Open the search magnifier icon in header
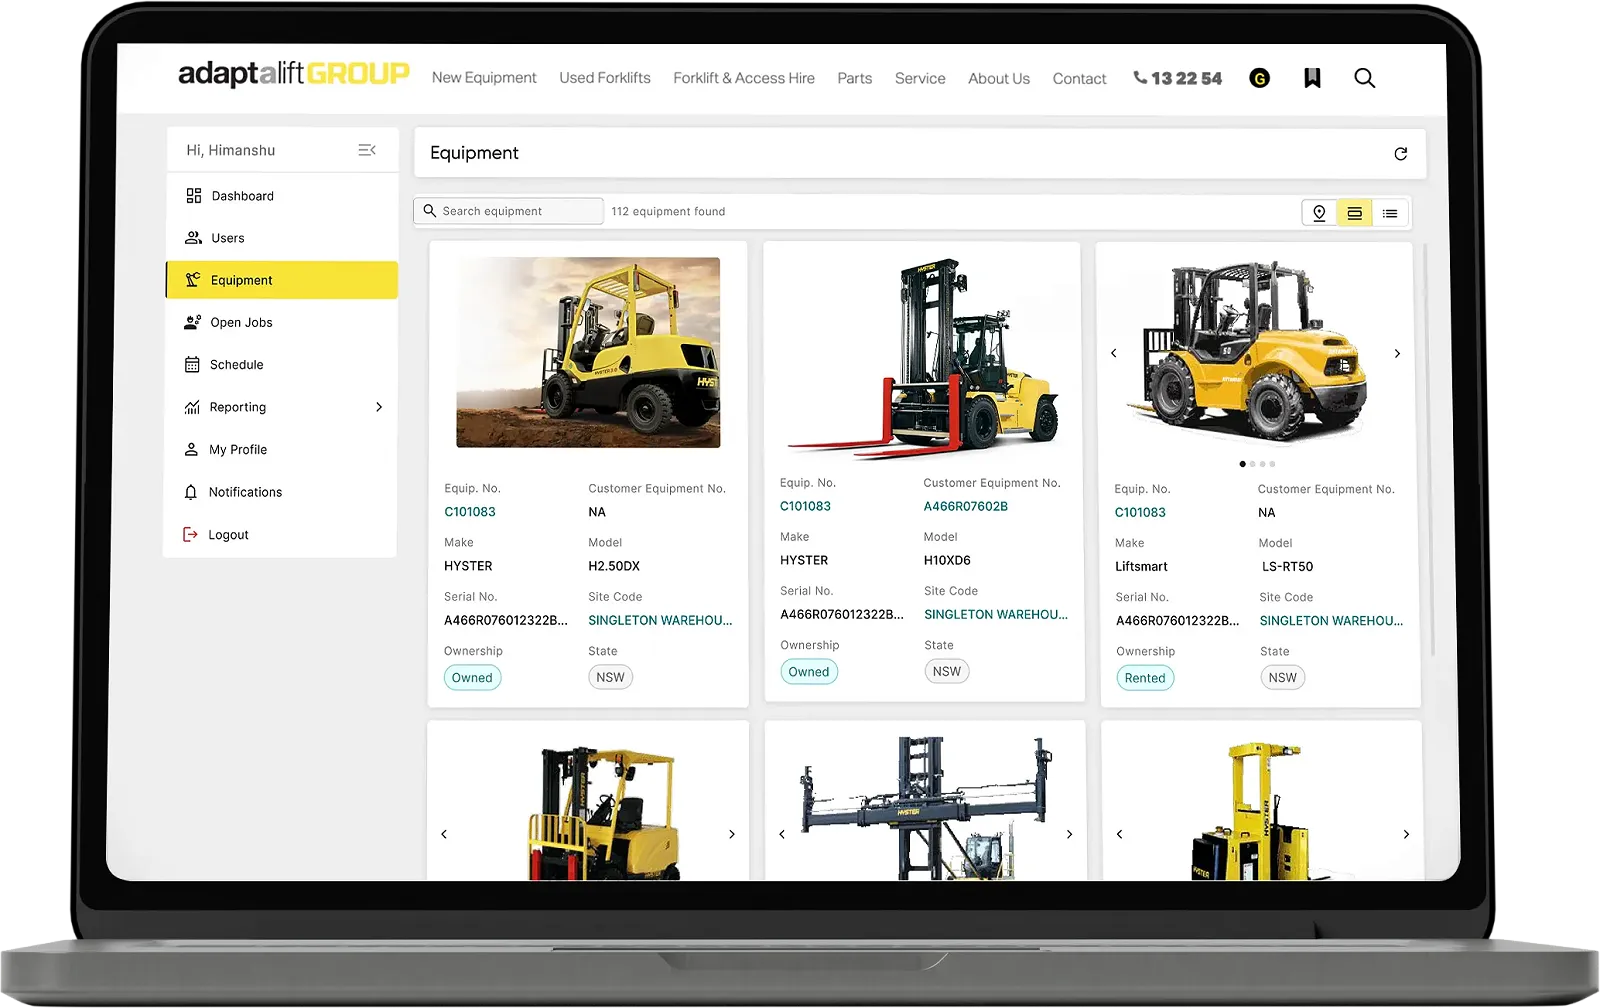The height and width of the screenshot is (1008, 1600). [1364, 78]
